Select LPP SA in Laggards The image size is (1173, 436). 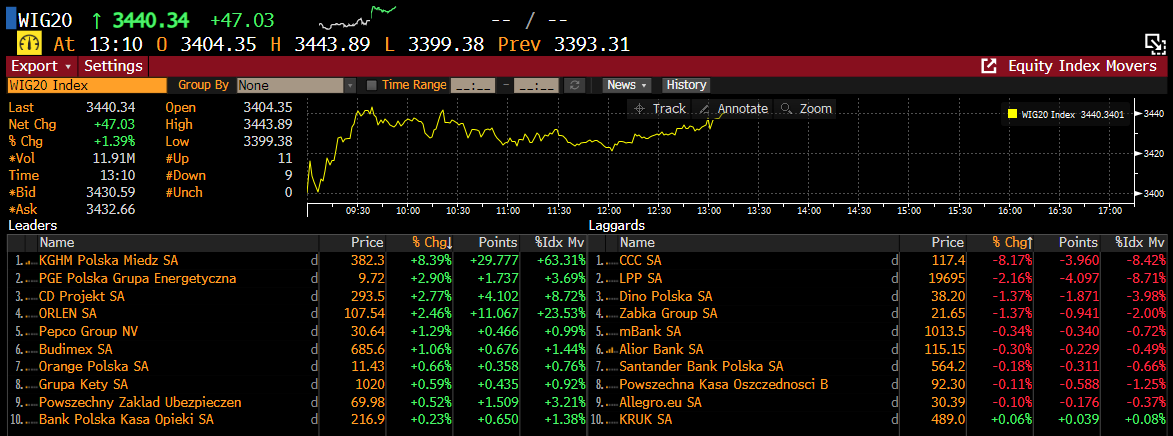click(878, 278)
